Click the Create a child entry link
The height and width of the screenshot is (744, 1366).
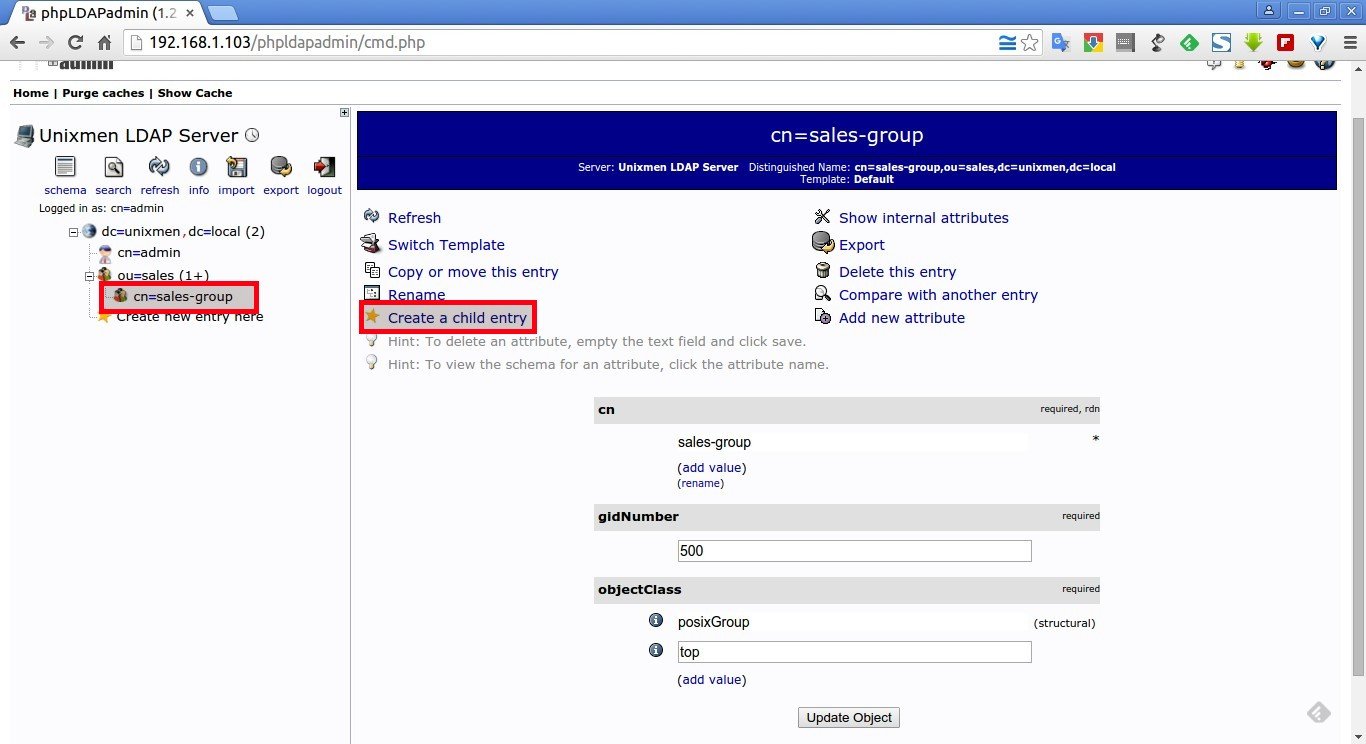(x=457, y=318)
